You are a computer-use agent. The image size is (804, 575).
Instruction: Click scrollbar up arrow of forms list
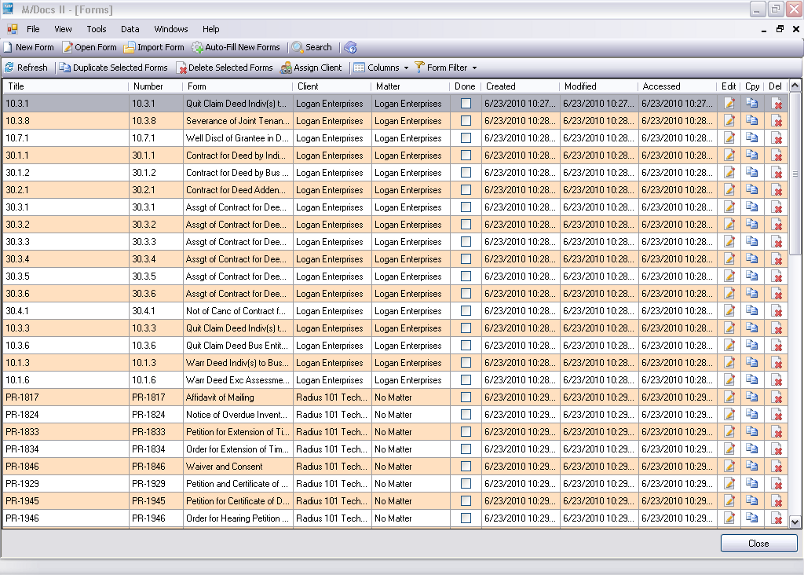coord(795,86)
